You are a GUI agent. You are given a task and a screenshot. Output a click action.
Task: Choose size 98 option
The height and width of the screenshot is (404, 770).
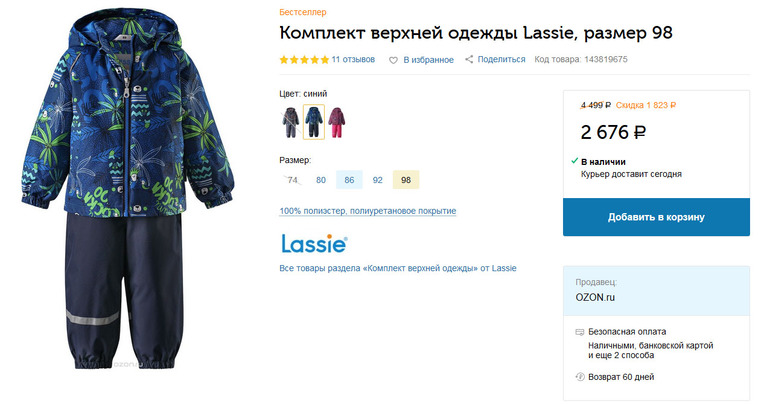pos(406,180)
